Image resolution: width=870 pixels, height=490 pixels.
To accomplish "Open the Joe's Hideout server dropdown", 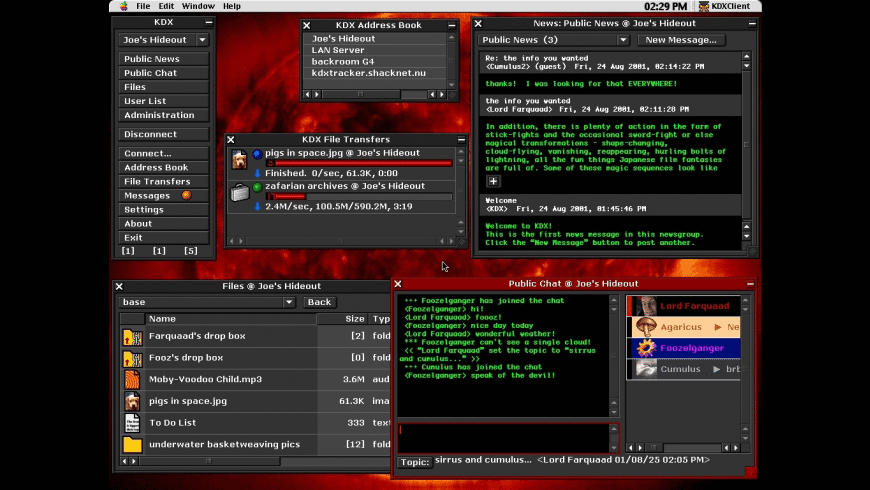I will 163,40.
